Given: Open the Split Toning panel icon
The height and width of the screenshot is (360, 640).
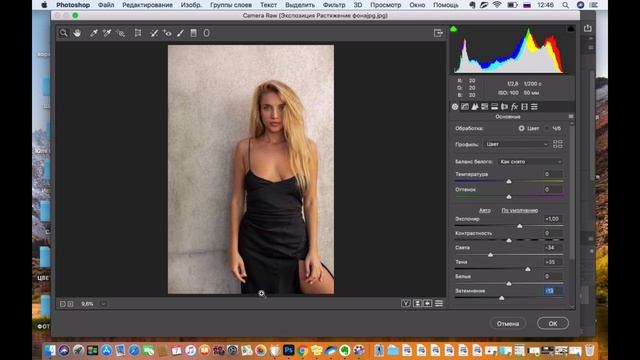Looking at the screenshot, I should (x=494, y=107).
